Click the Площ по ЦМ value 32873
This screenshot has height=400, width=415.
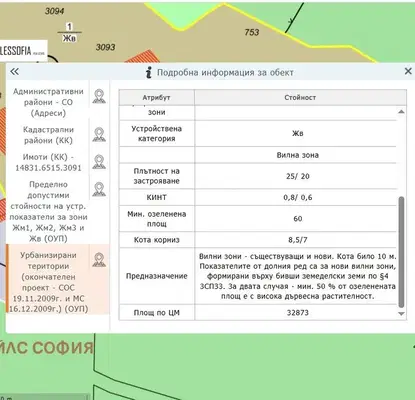[x=297, y=313]
